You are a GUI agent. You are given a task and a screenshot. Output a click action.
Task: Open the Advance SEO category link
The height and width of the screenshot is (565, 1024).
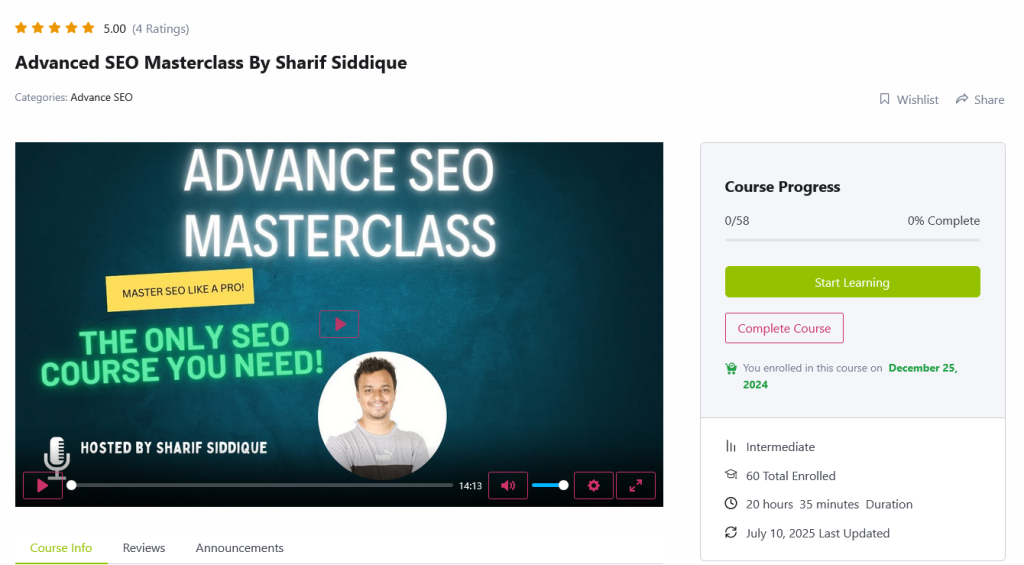(101, 98)
